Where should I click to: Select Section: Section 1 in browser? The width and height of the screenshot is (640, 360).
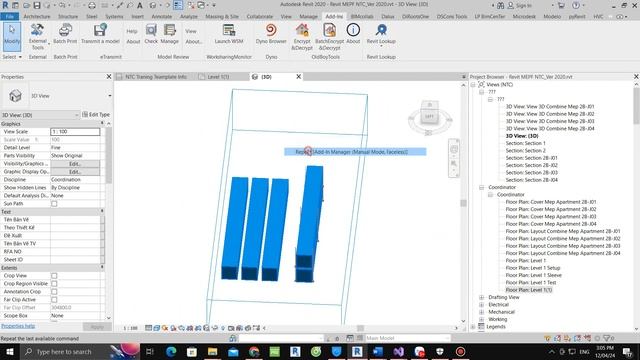525,143
